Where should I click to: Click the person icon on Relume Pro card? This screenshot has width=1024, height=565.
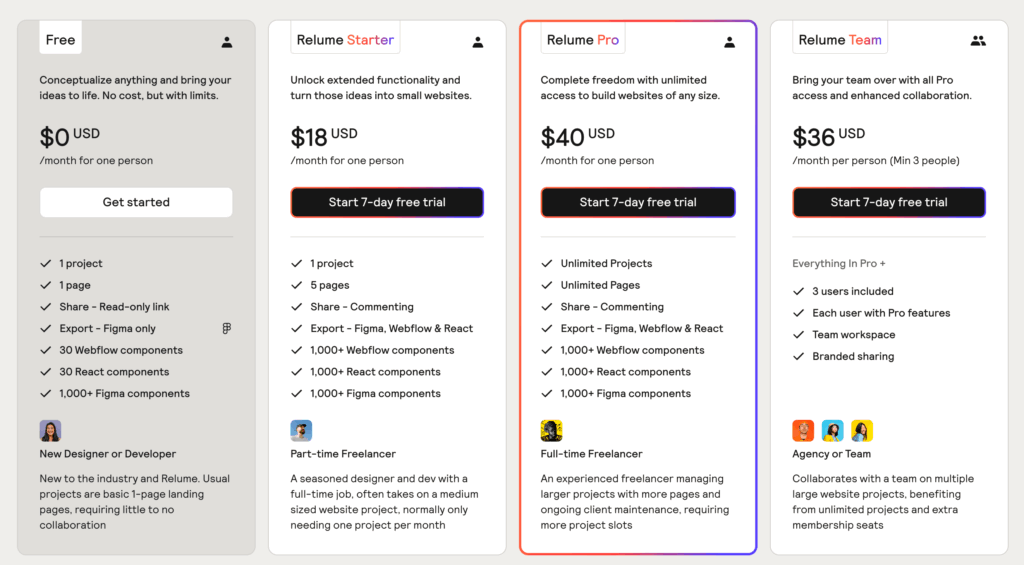(x=730, y=42)
